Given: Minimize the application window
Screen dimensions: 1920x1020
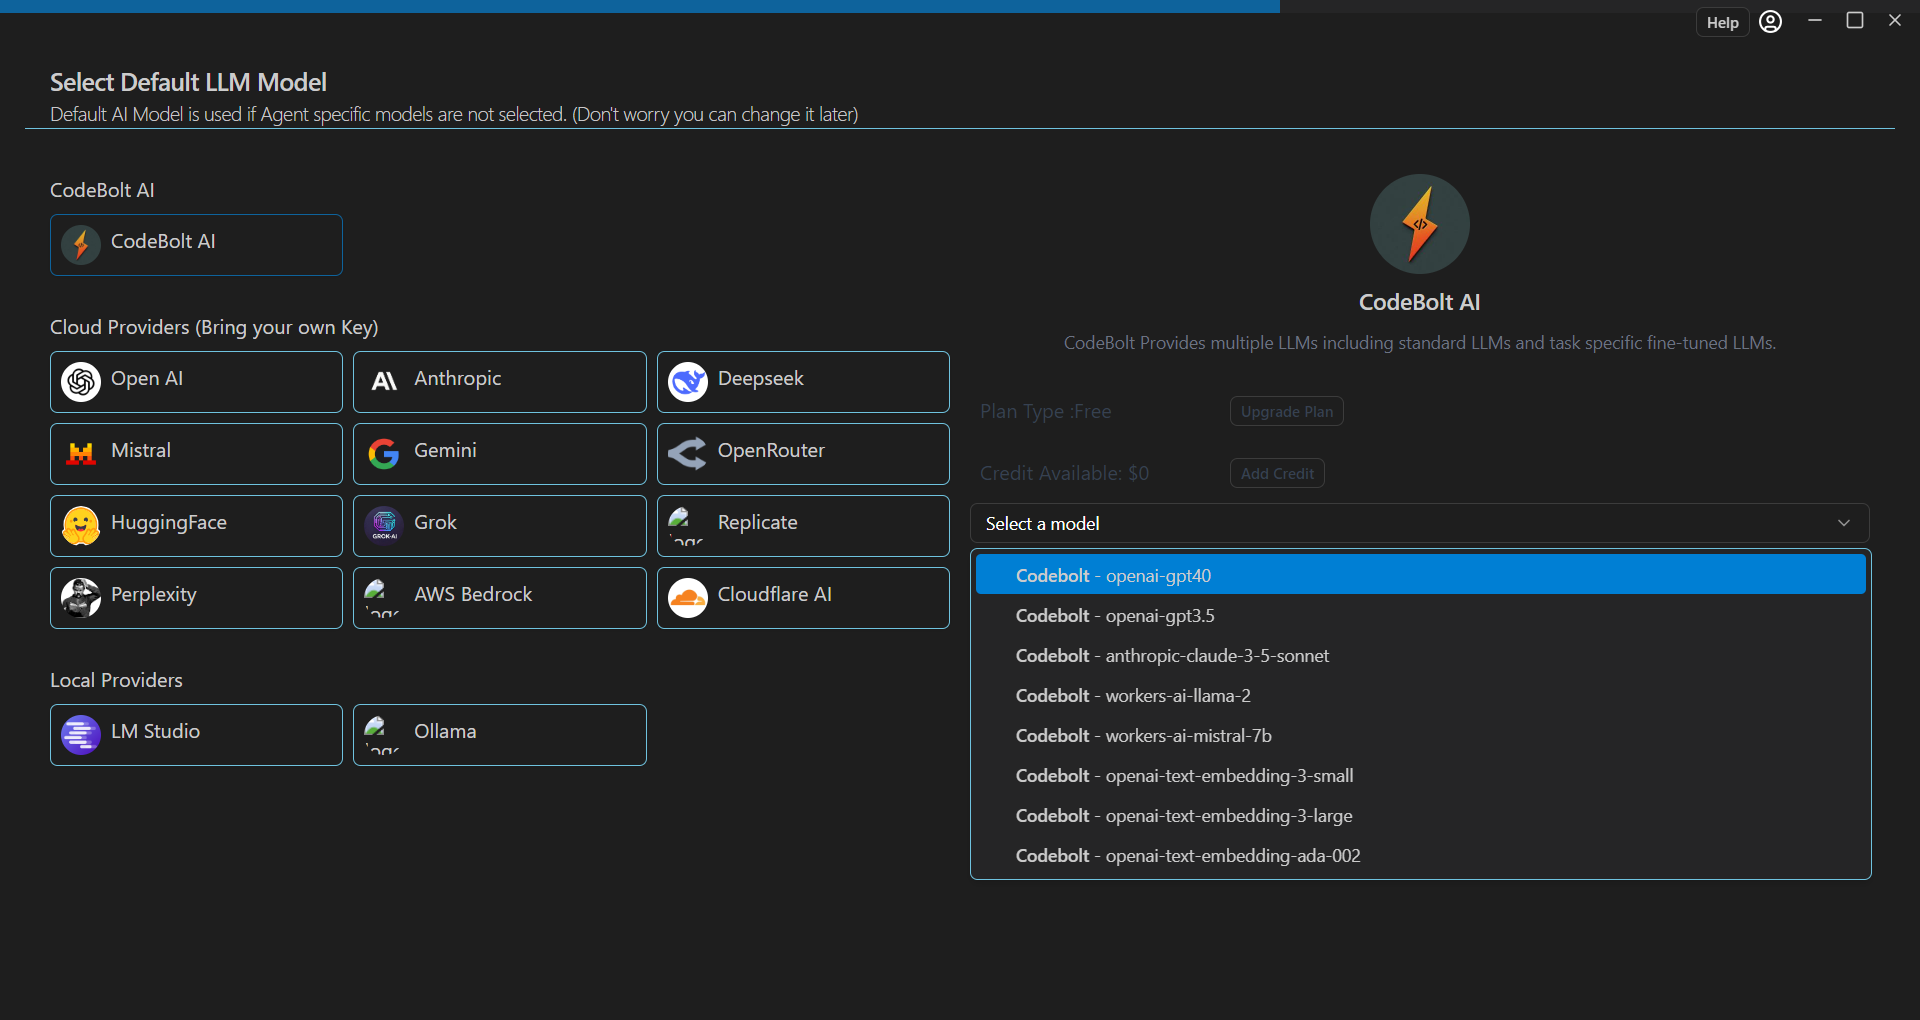Looking at the screenshot, I should tap(1814, 20).
